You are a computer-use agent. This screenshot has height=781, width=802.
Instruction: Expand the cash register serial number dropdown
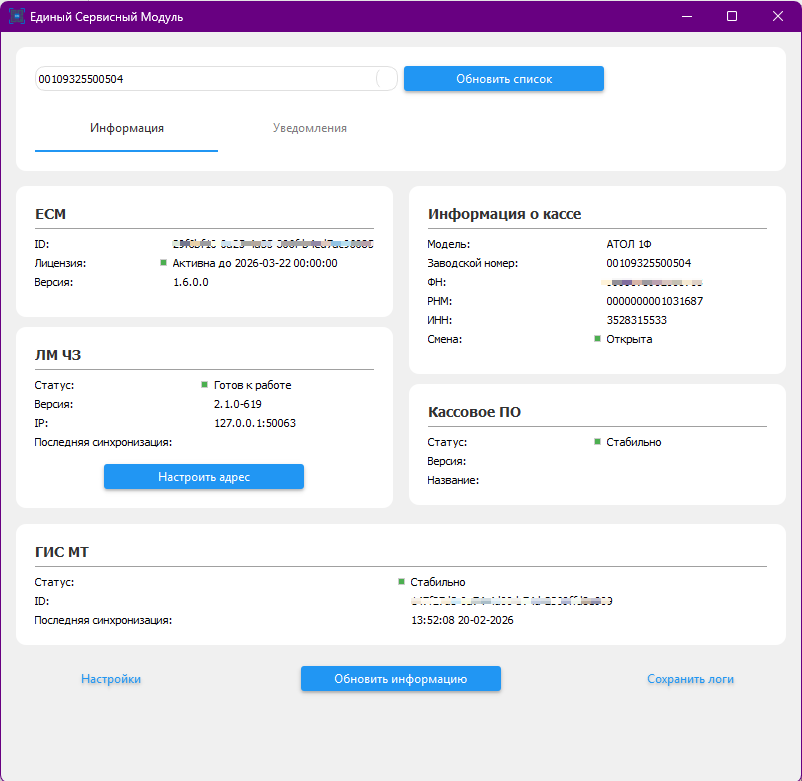tap(386, 79)
